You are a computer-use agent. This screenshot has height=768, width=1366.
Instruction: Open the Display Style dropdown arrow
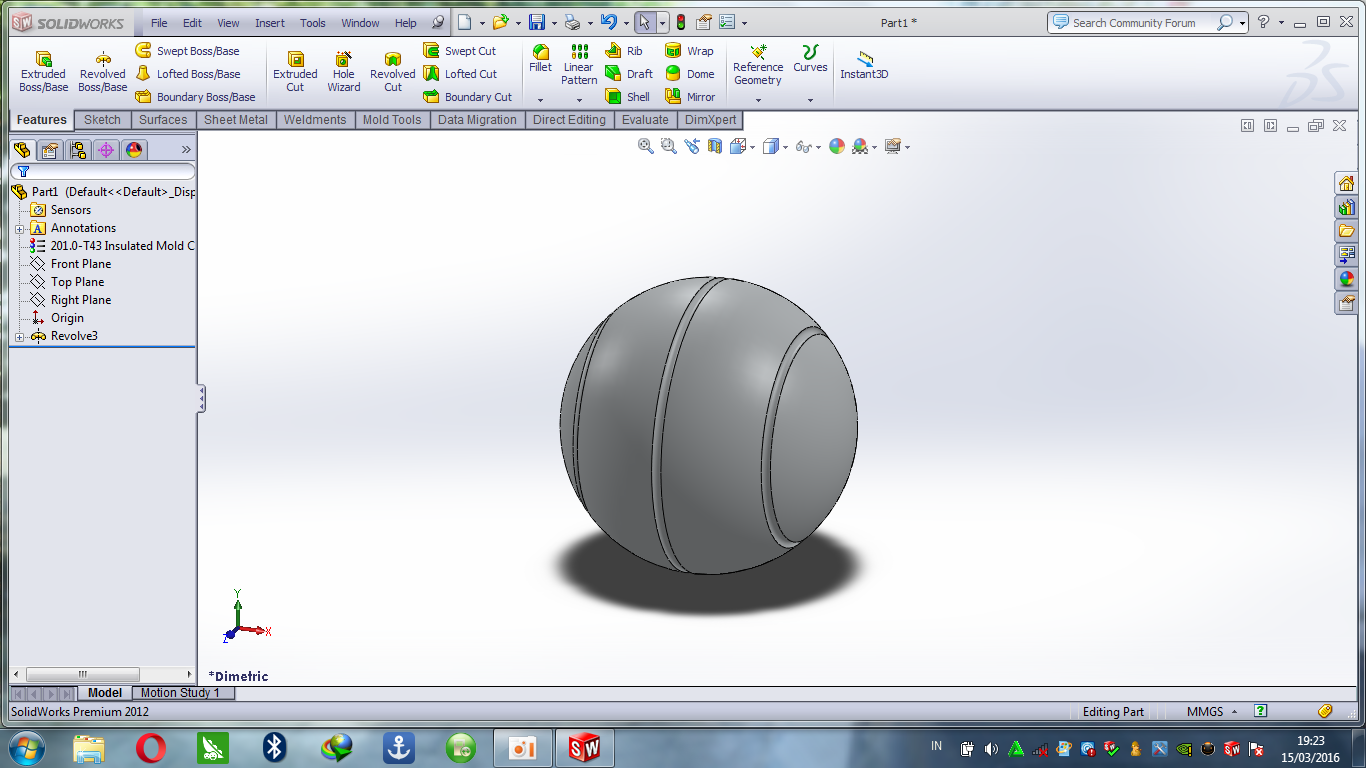pyautogui.click(x=785, y=146)
